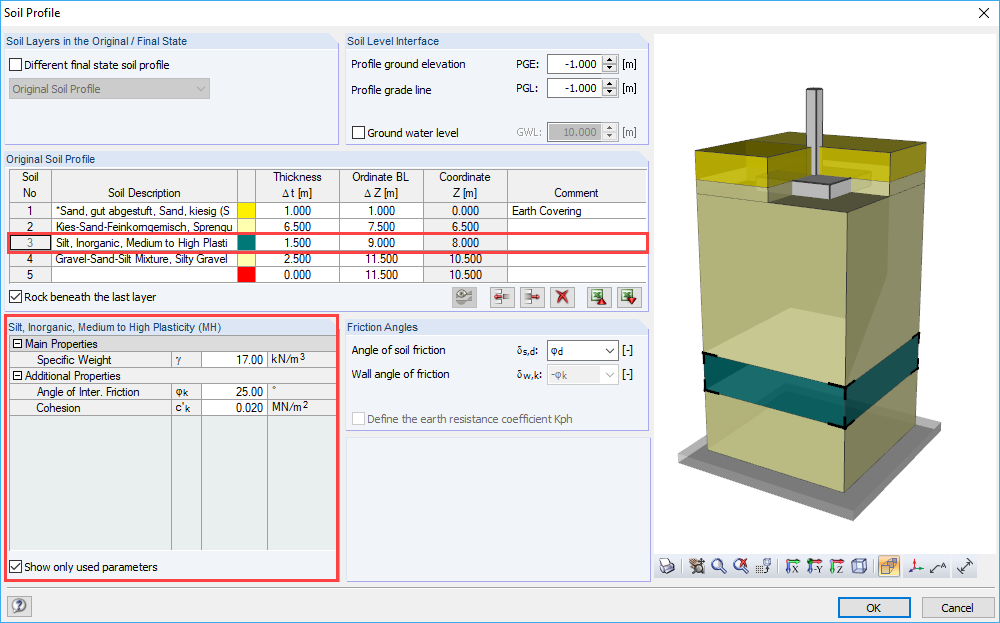The height and width of the screenshot is (623, 1000).
Task: Set view in X direction
Action: pyautogui.click(x=793, y=566)
